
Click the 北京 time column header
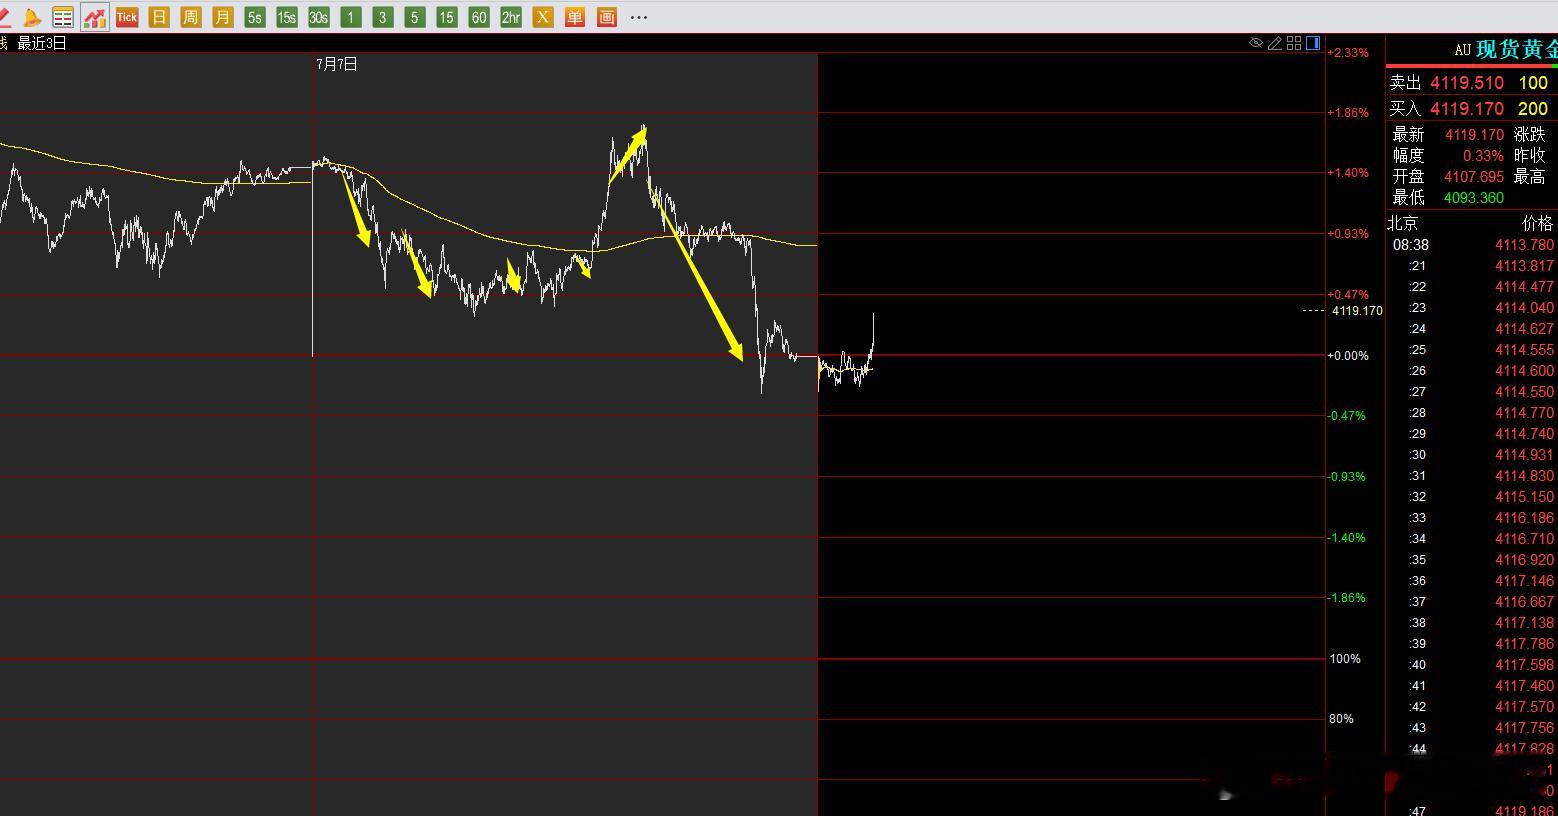click(1402, 223)
